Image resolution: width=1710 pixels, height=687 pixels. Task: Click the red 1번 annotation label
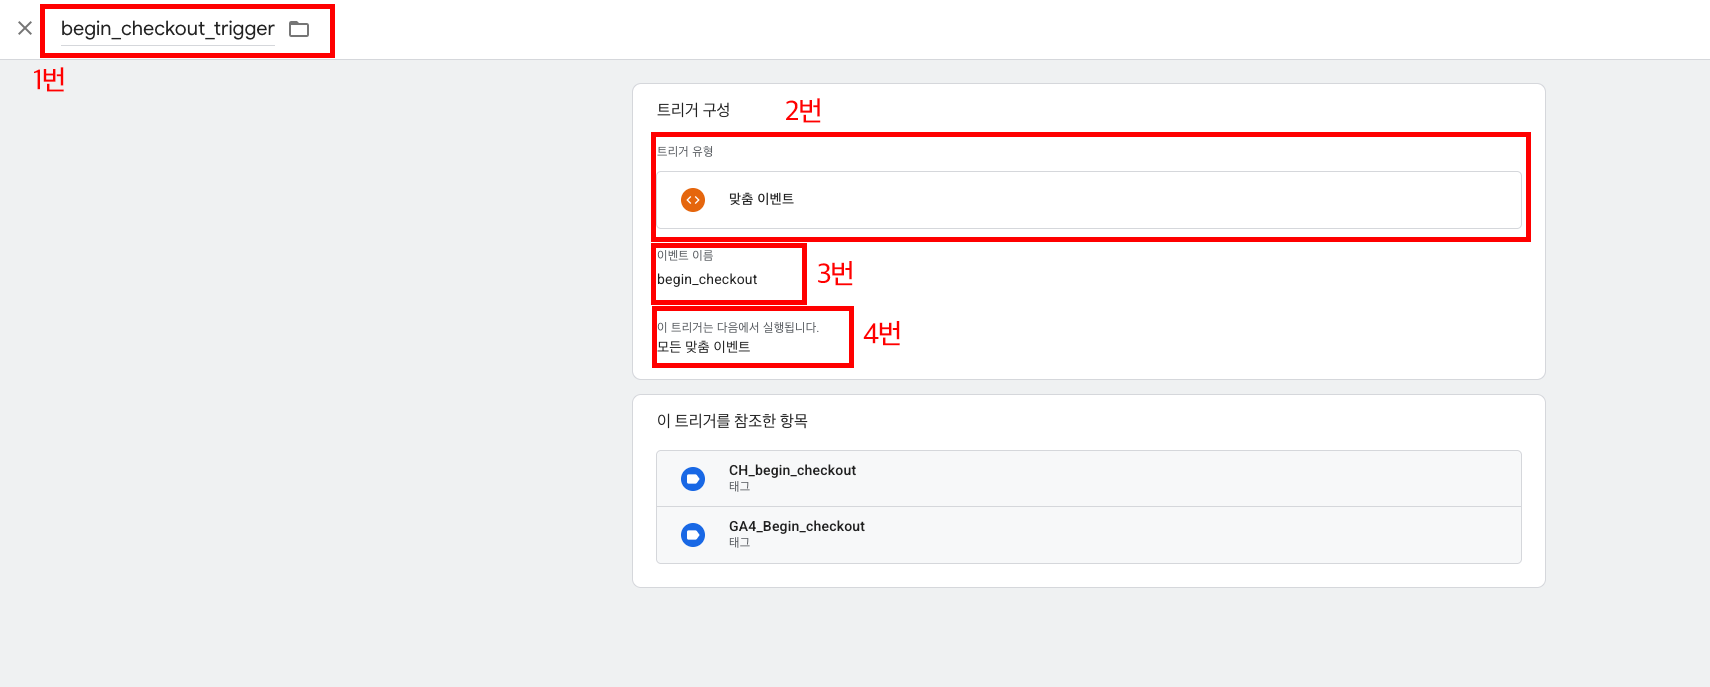click(49, 80)
